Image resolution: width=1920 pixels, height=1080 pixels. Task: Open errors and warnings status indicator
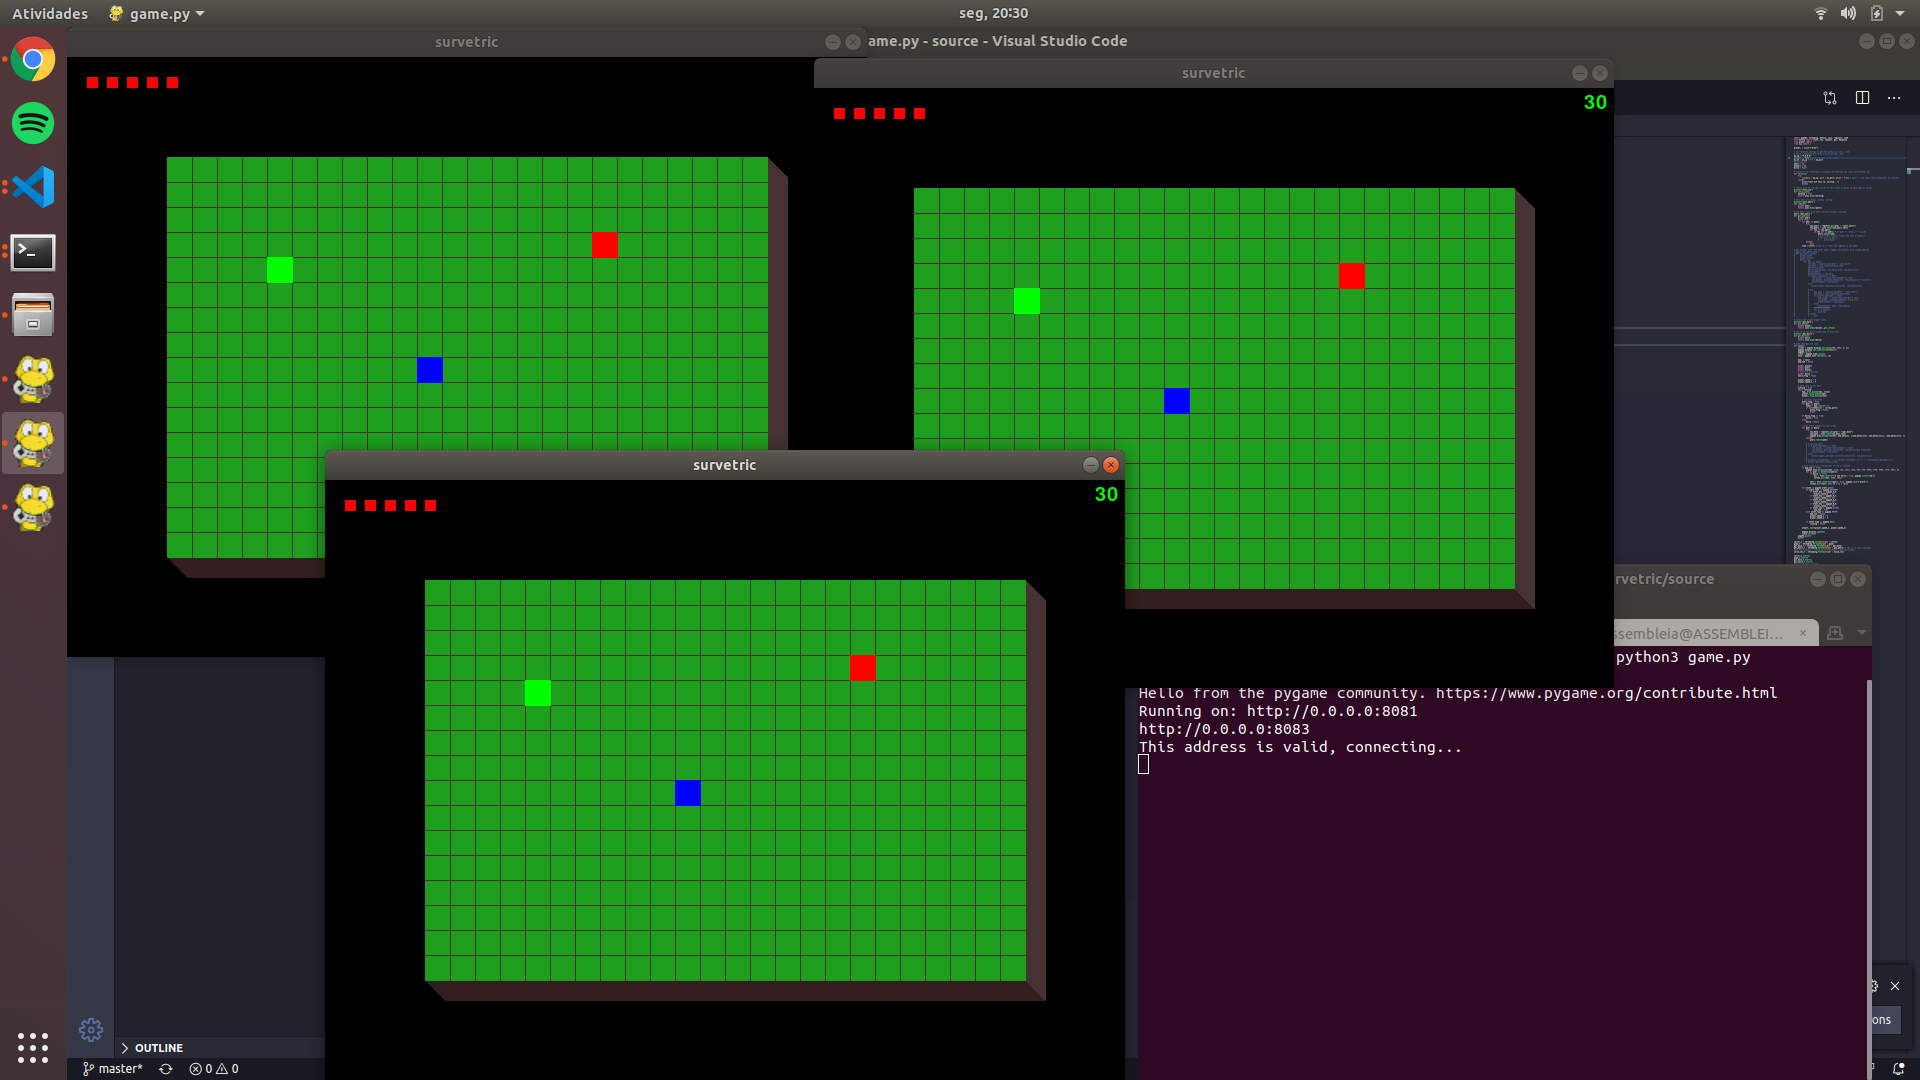click(x=214, y=1069)
